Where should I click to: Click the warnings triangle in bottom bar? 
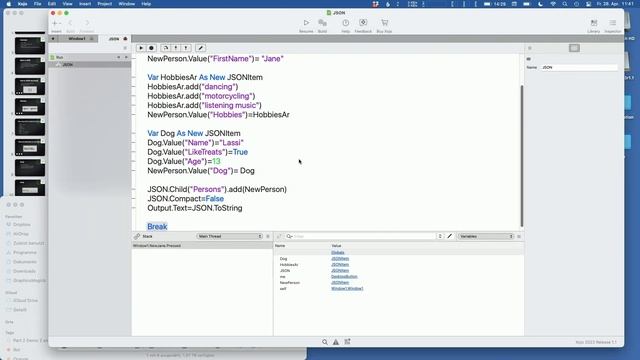336,342
